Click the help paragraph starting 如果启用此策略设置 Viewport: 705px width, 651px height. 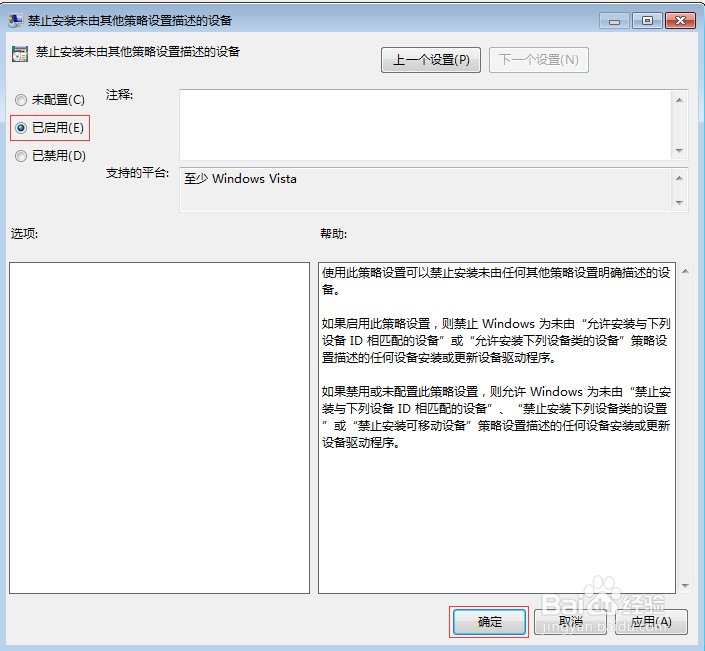[x=496, y=341]
